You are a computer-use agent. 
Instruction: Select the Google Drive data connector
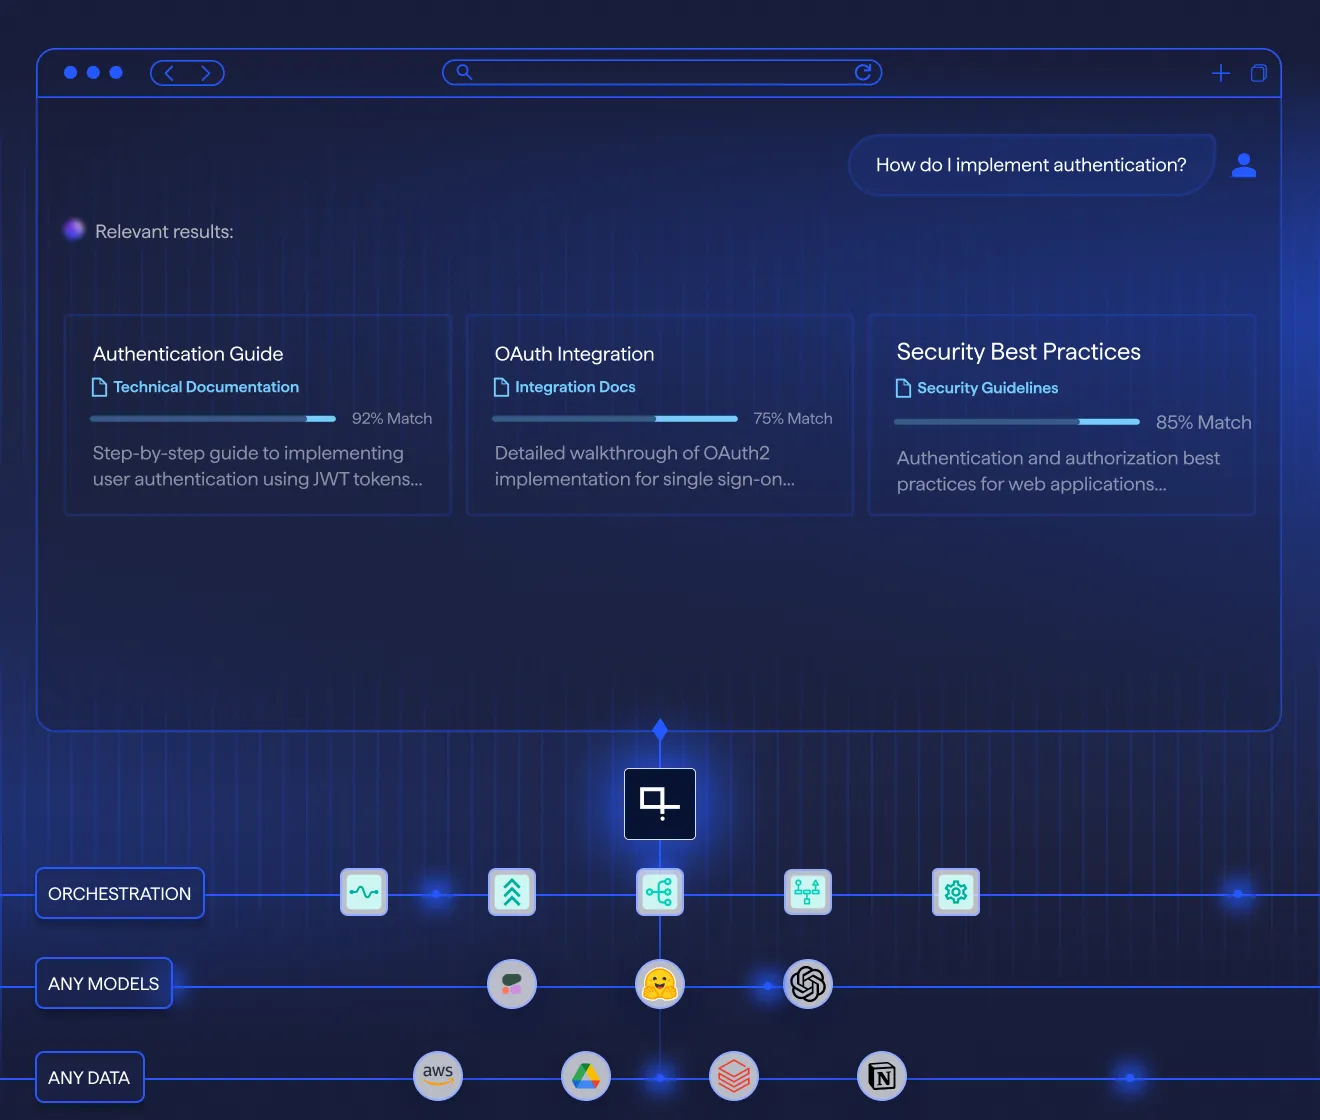tap(585, 1076)
